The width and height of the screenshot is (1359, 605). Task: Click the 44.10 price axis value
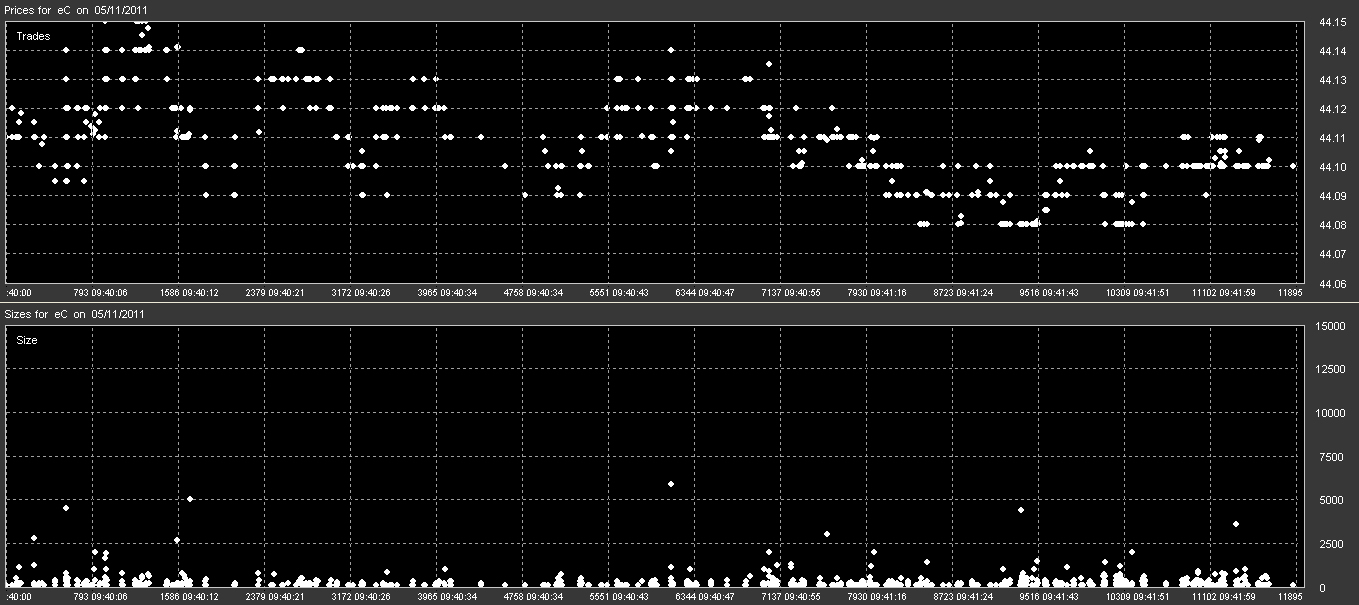tap(1331, 167)
